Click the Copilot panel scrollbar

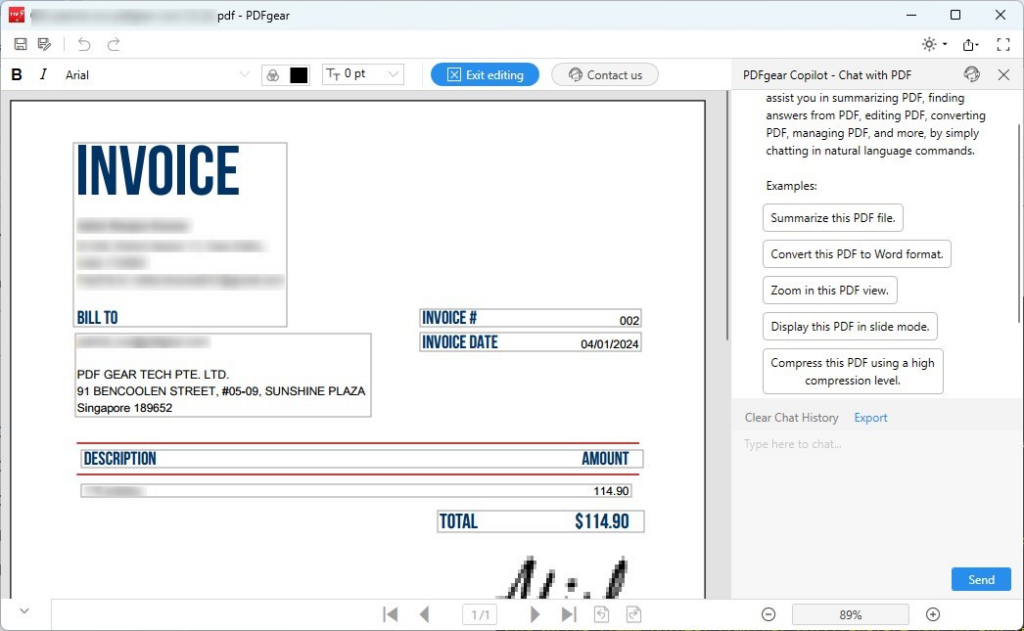point(1020,222)
